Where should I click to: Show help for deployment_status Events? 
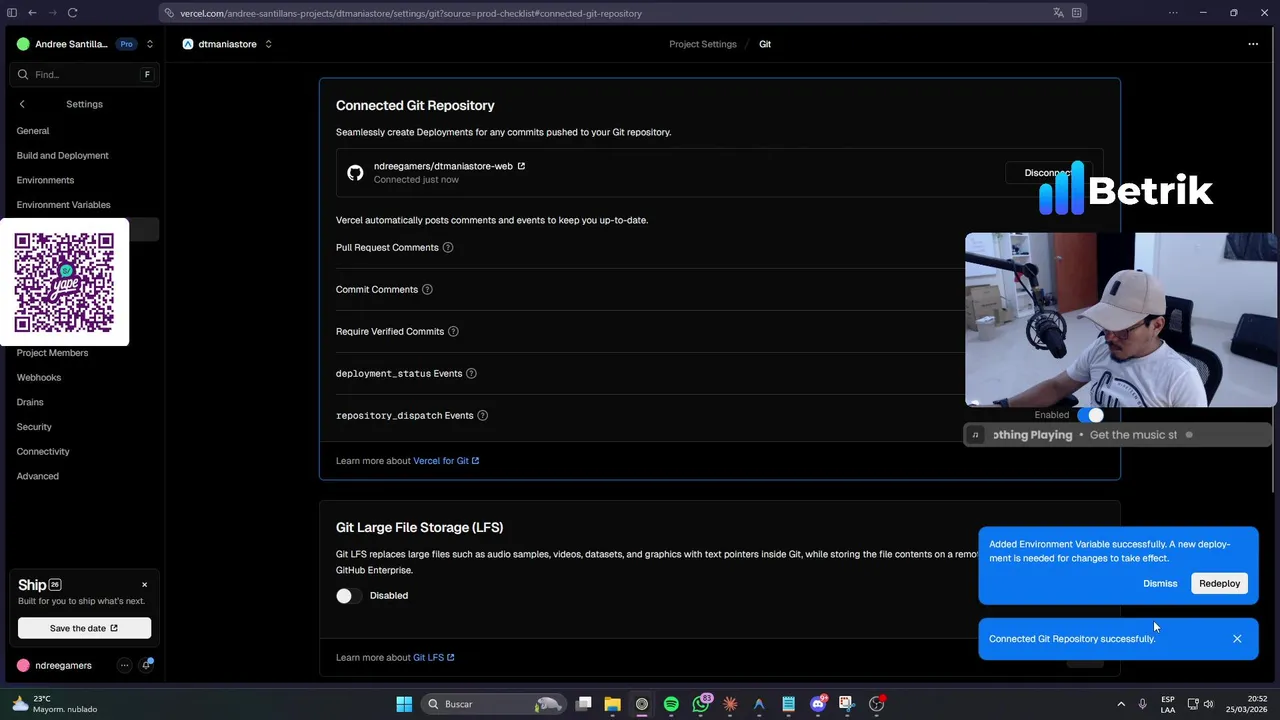[x=471, y=373]
